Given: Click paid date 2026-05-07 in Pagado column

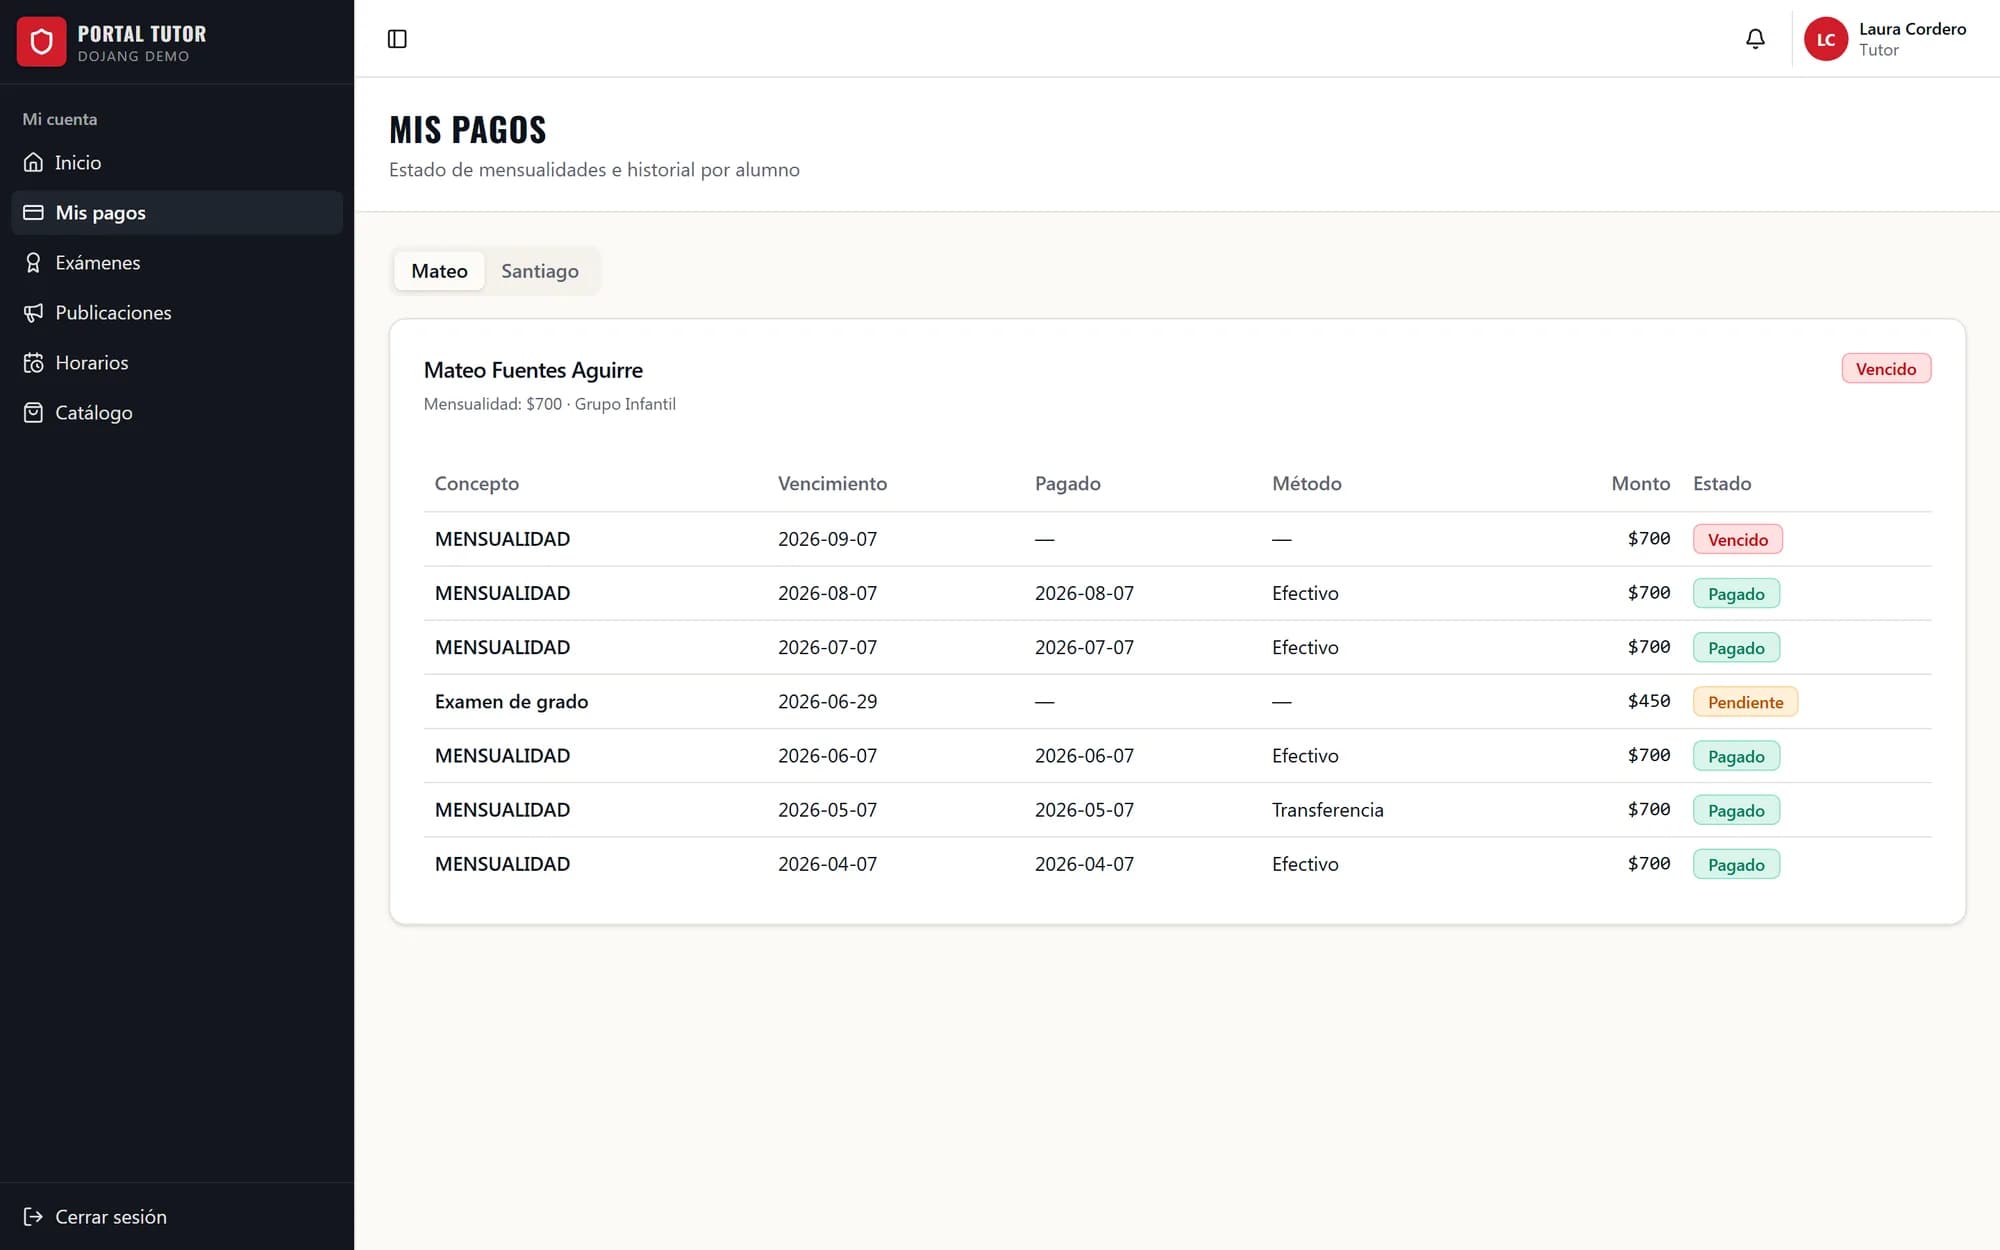Looking at the screenshot, I should 1084,810.
